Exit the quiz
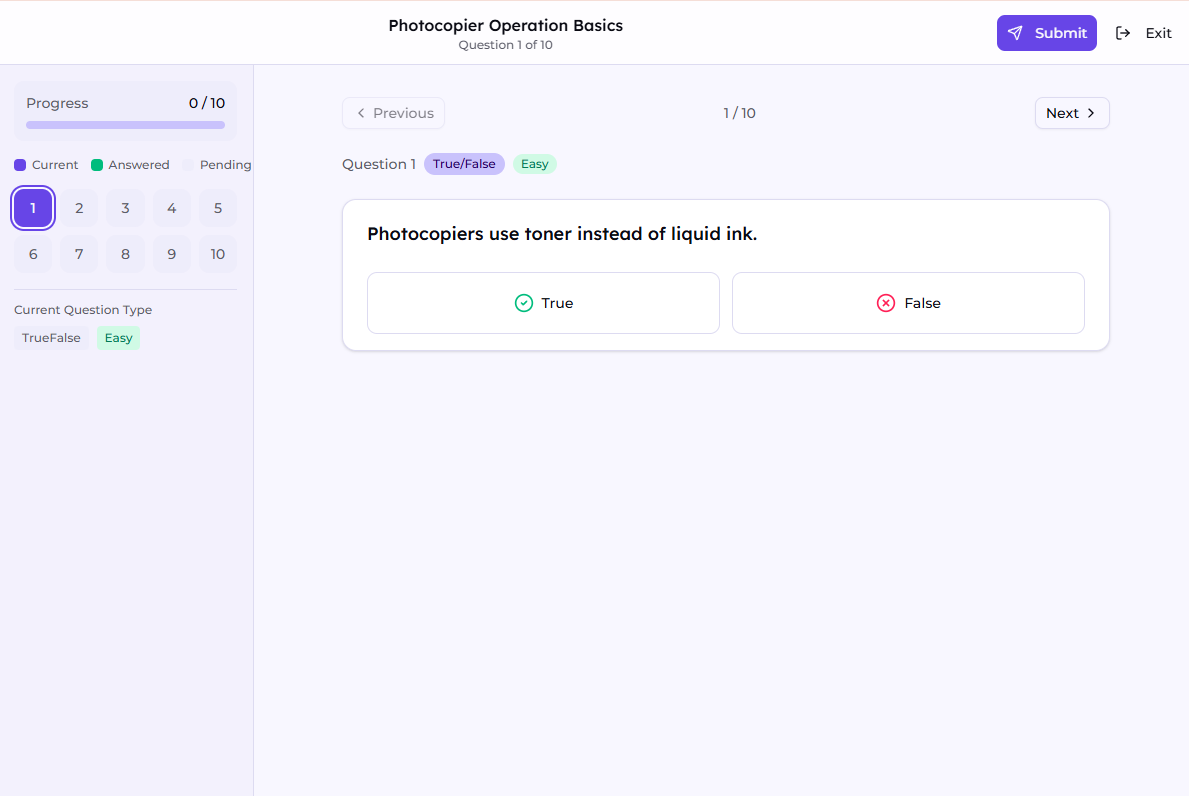Image resolution: width=1189 pixels, height=796 pixels. pos(1144,33)
